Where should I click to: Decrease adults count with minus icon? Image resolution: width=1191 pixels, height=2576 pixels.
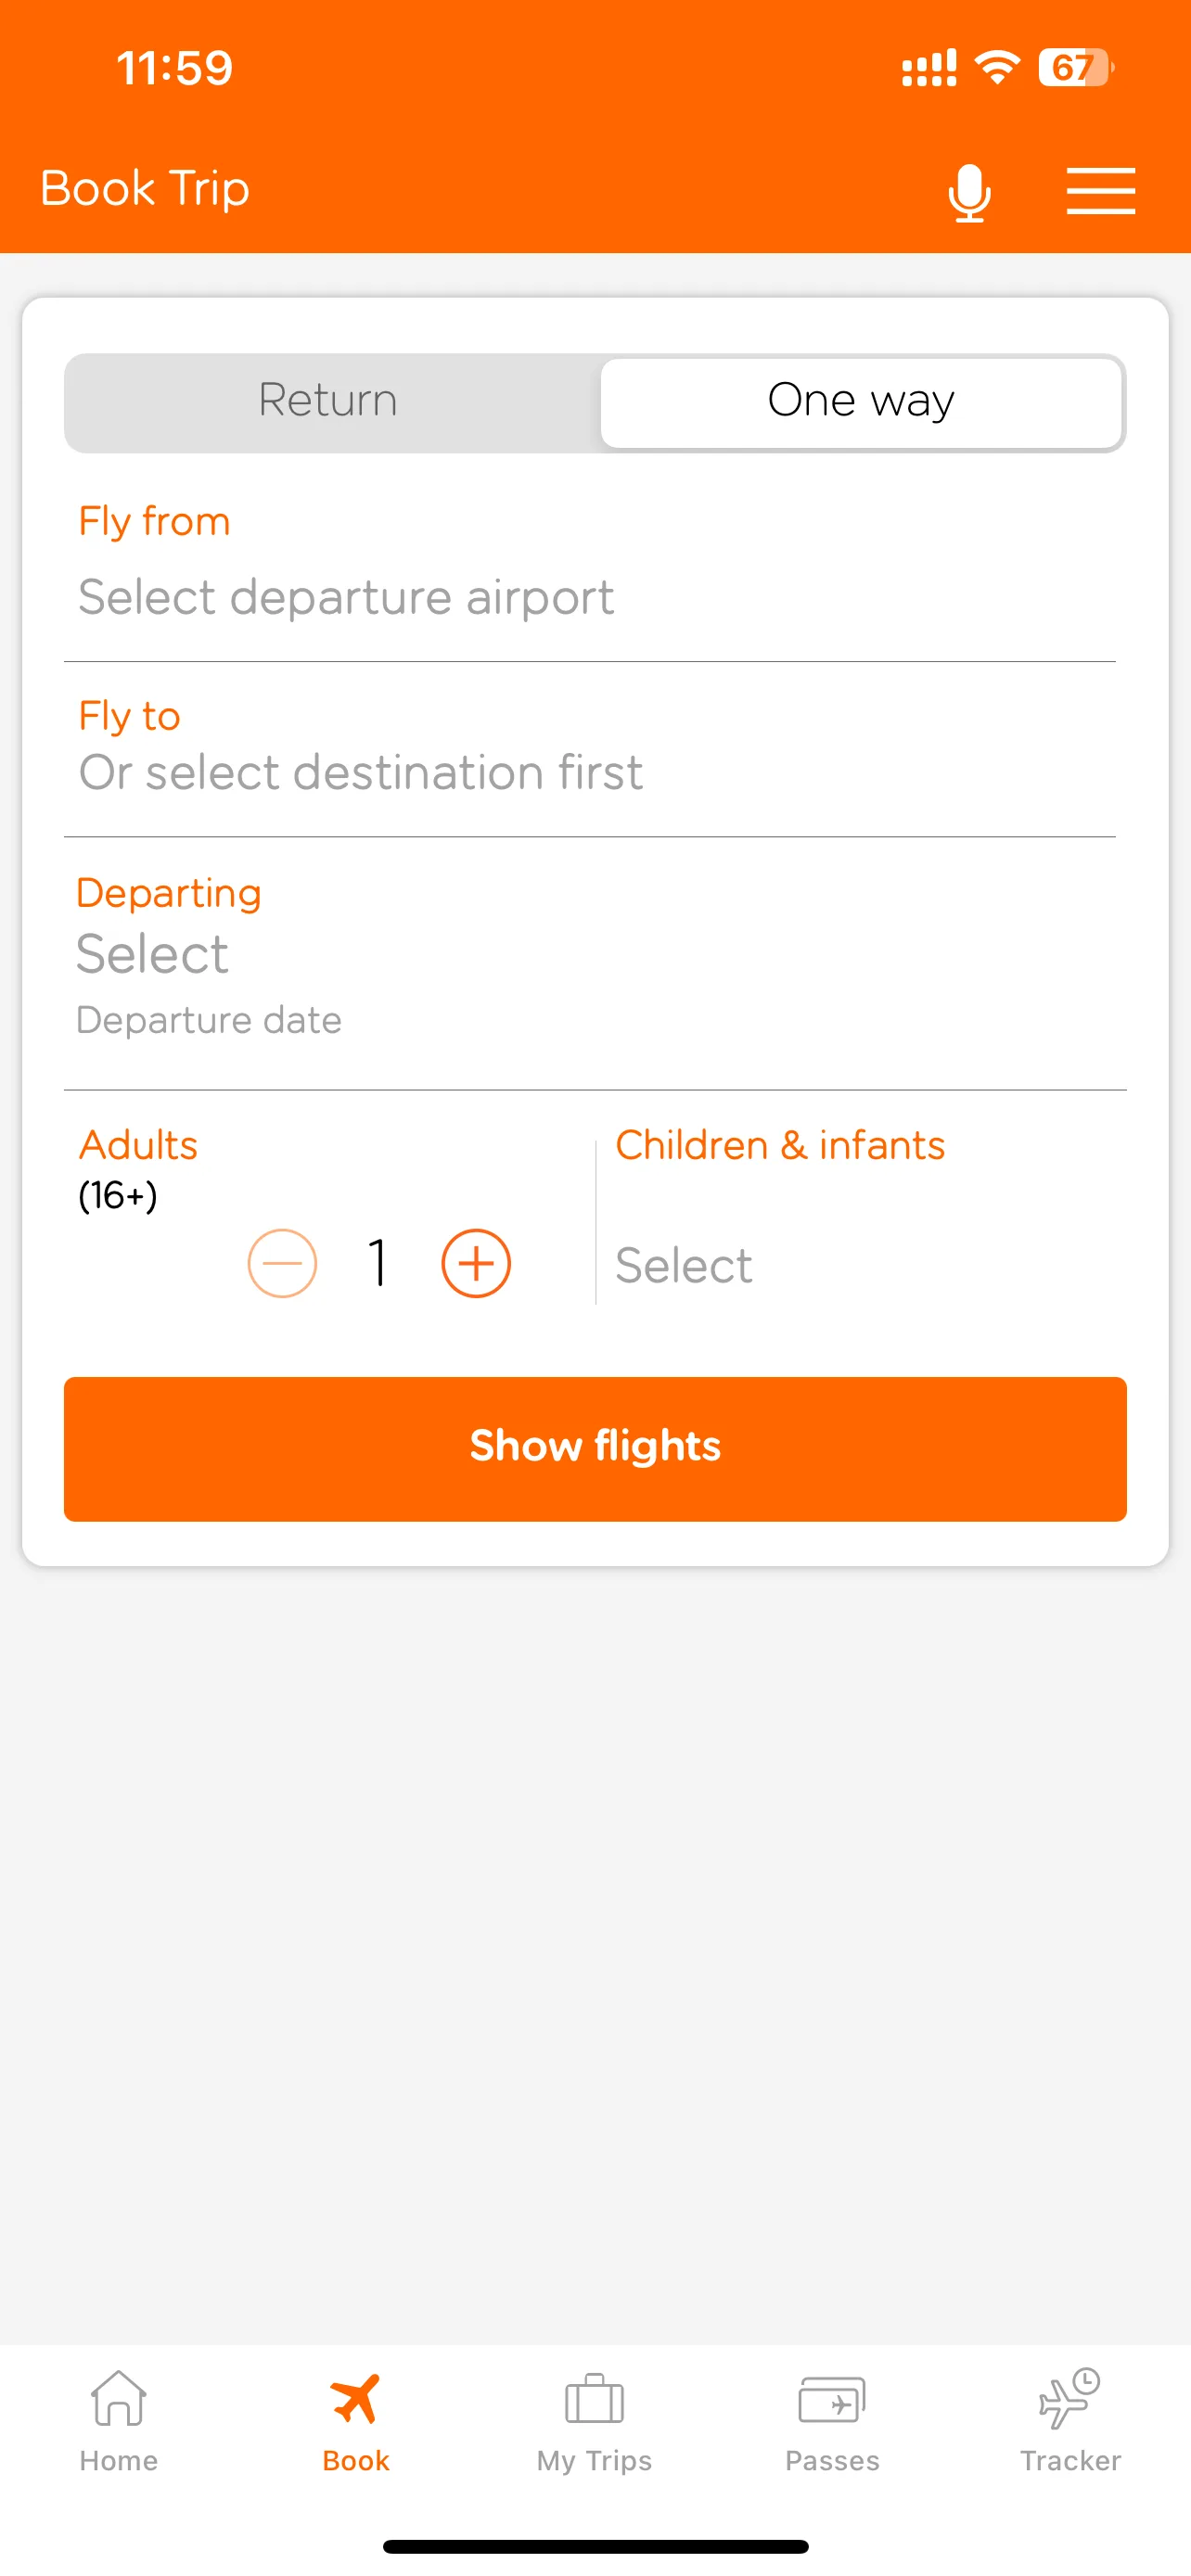[282, 1263]
